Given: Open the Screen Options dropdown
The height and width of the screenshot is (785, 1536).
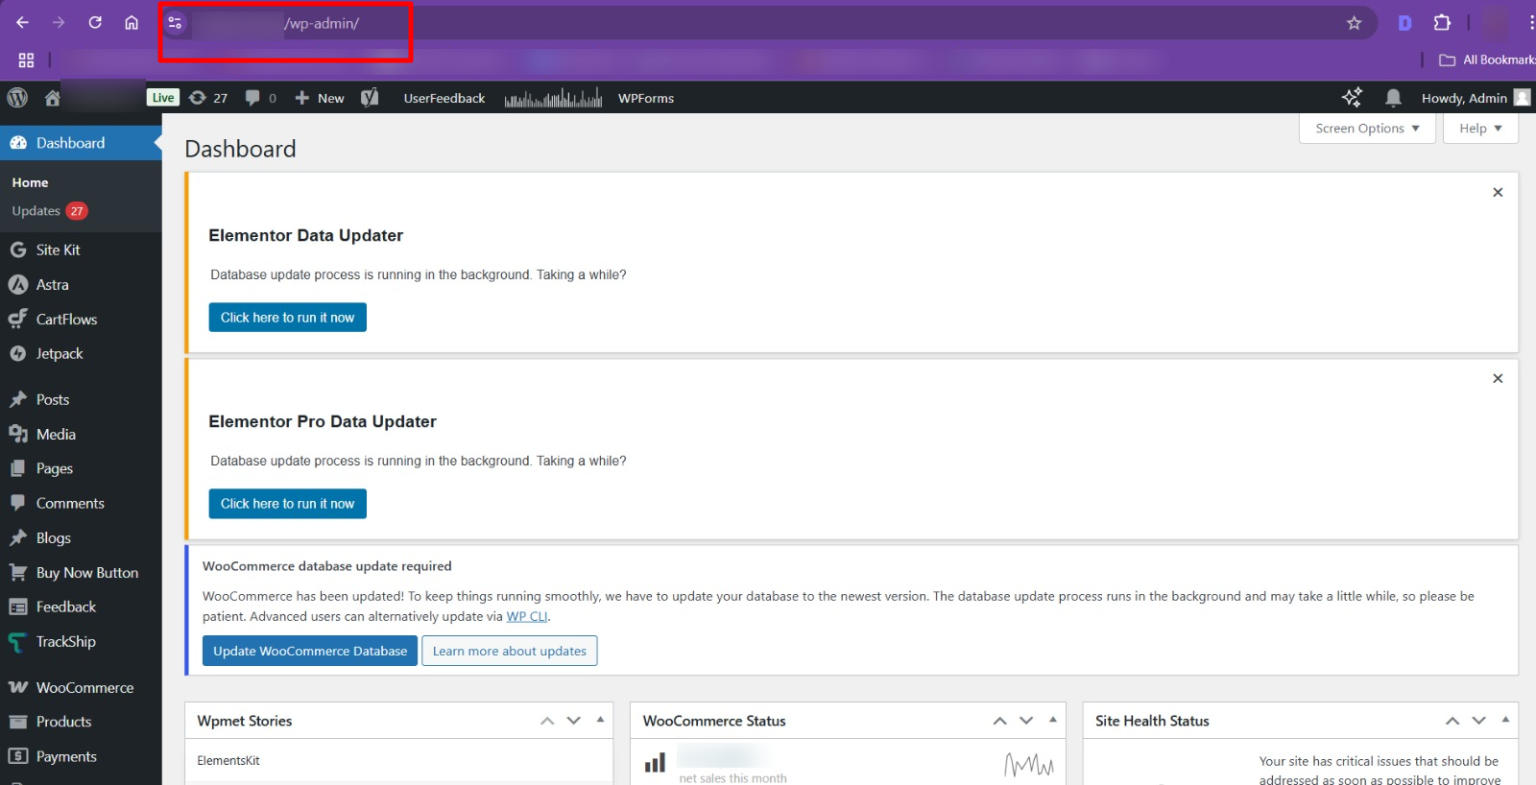Looking at the screenshot, I should click(x=1366, y=128).
